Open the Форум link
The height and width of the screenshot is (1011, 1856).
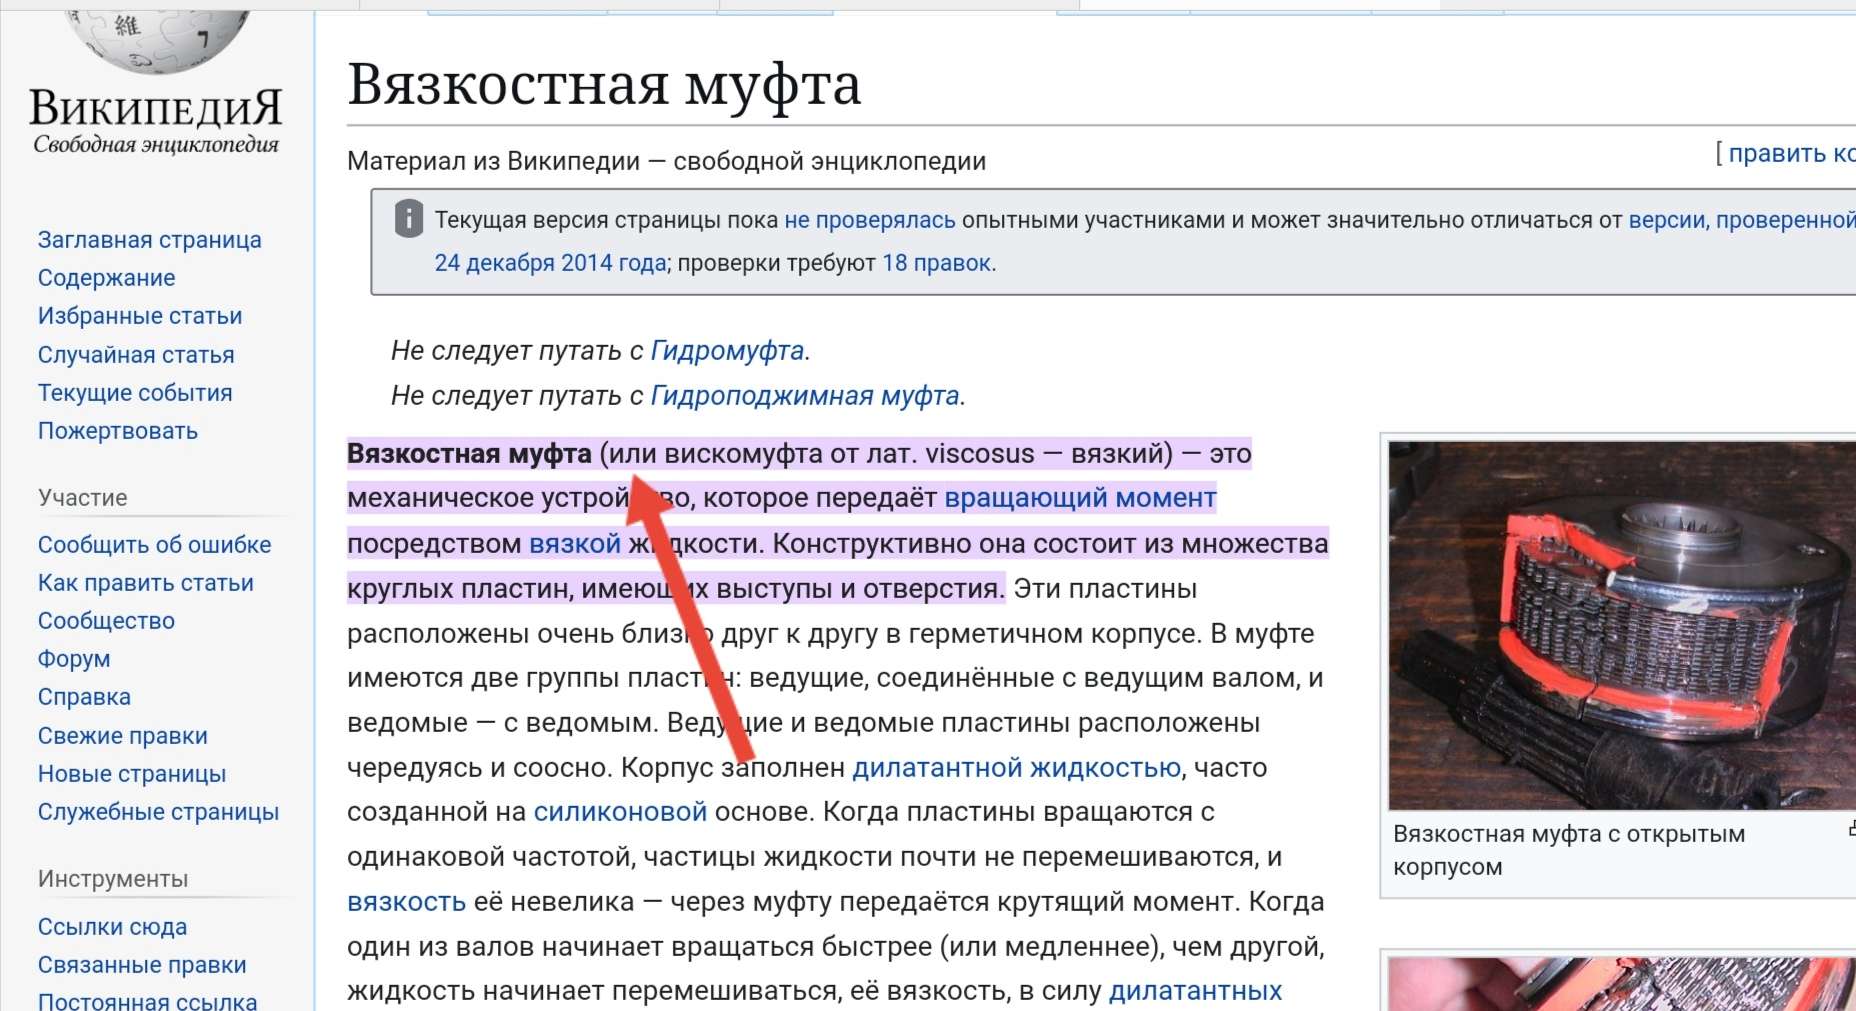tap(74, 659)
